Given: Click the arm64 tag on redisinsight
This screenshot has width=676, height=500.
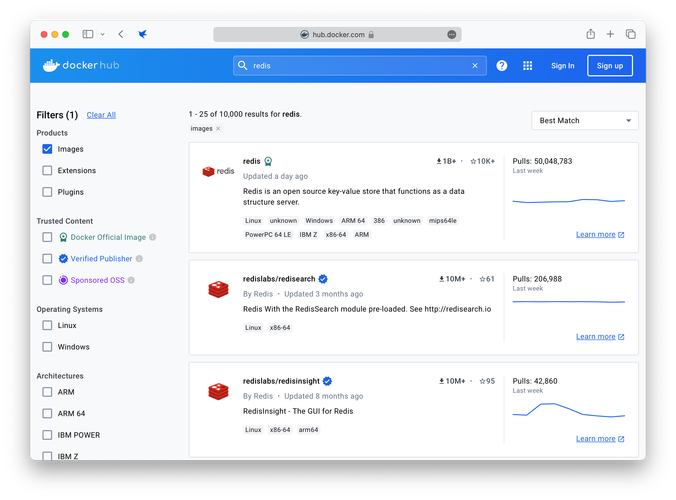Looking at the screenshot, I should 308,430.
